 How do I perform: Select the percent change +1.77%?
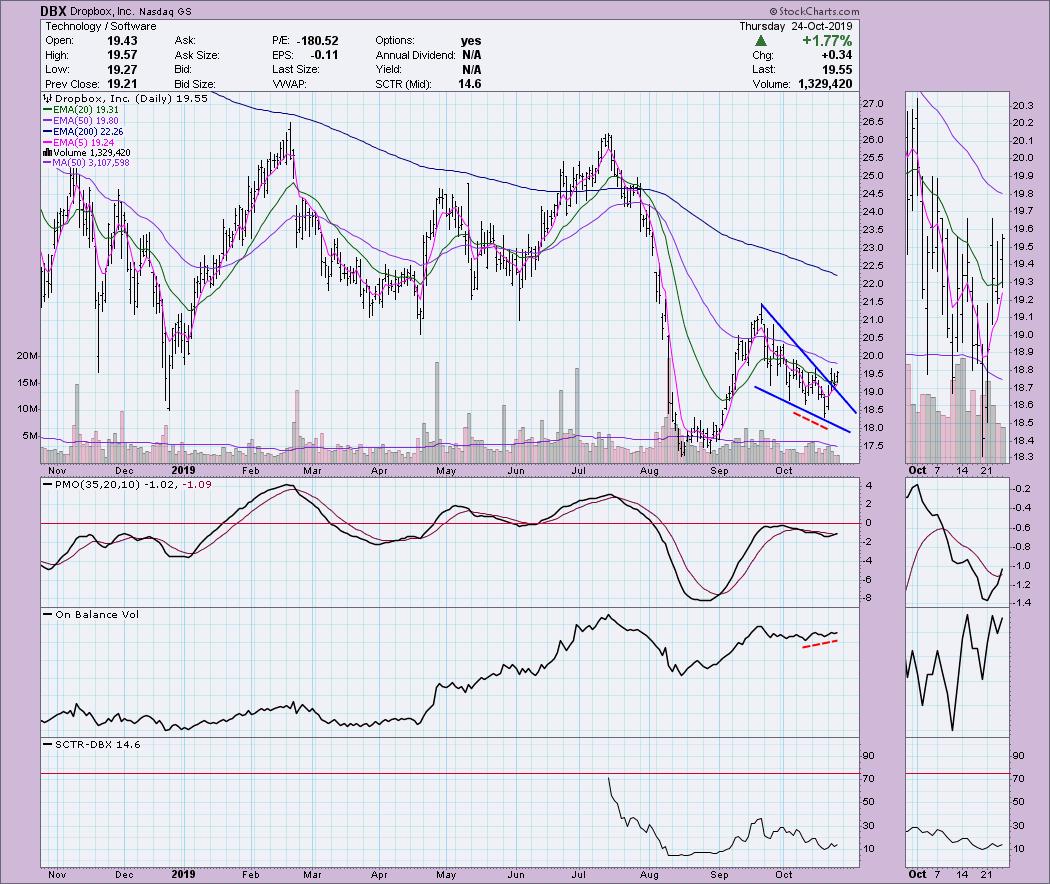point(827,41)
